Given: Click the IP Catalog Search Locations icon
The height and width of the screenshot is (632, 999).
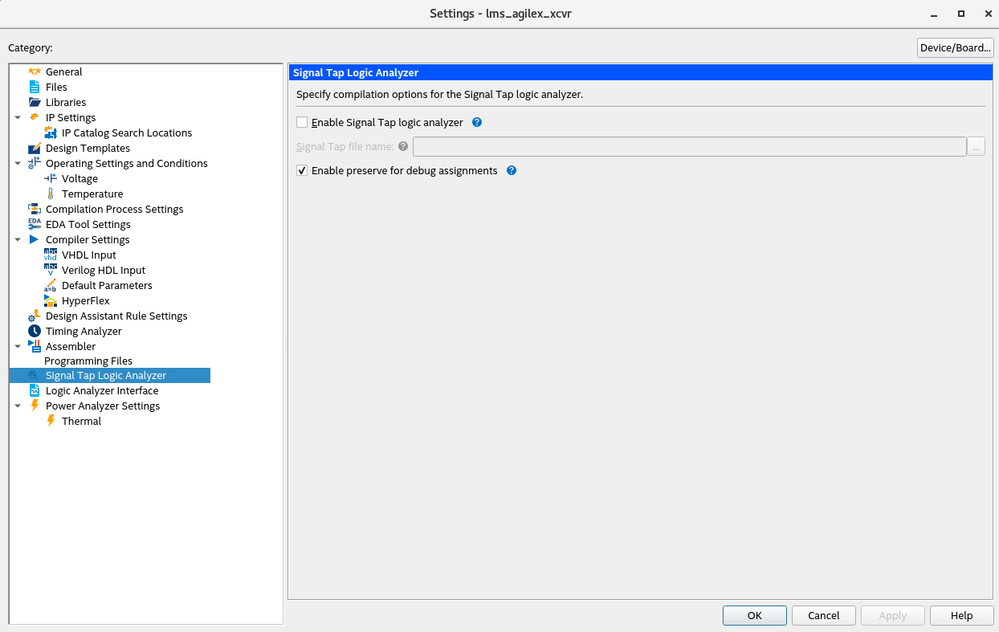Looking at the screenshot, I should tap(50, 133).
